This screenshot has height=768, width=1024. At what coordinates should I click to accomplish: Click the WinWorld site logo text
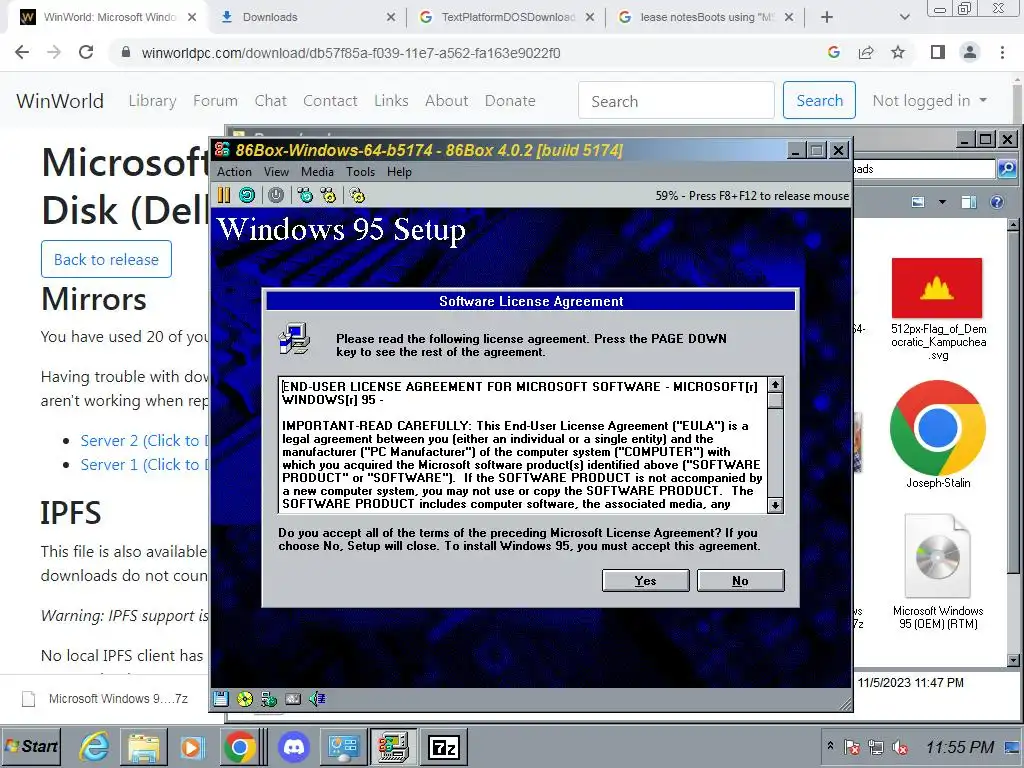[60, 101]
